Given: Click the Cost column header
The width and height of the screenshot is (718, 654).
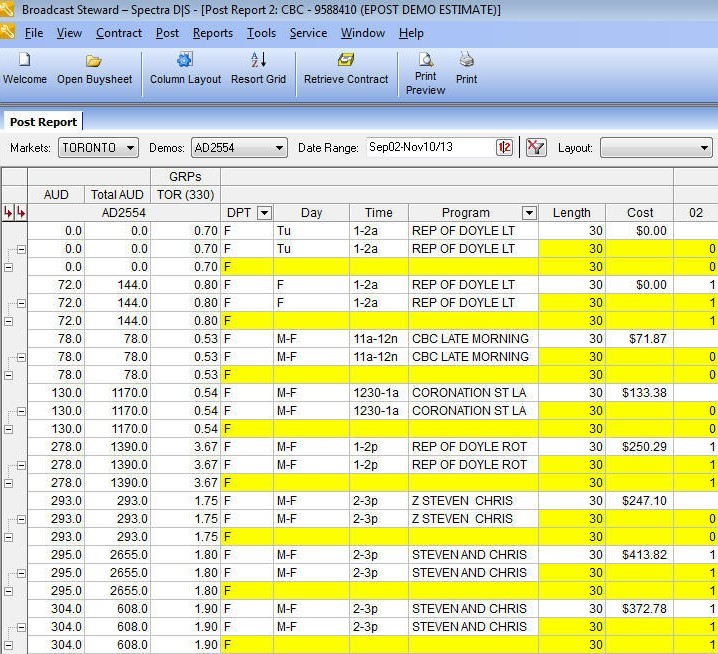Looking at the screenshot, I should point(640,213).
